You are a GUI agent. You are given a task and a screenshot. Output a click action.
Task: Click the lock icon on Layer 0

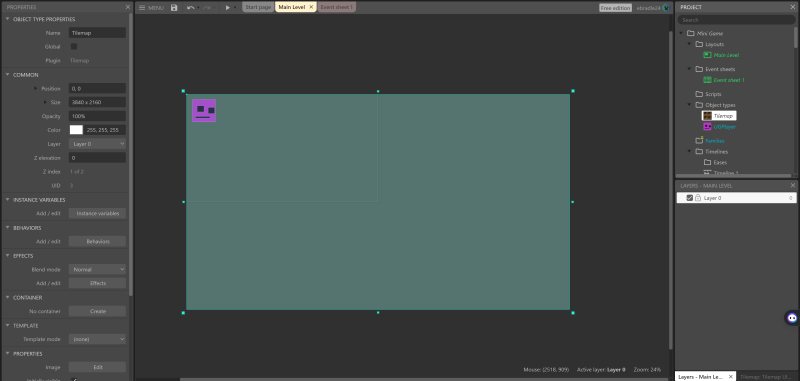(x=697, y=198)
